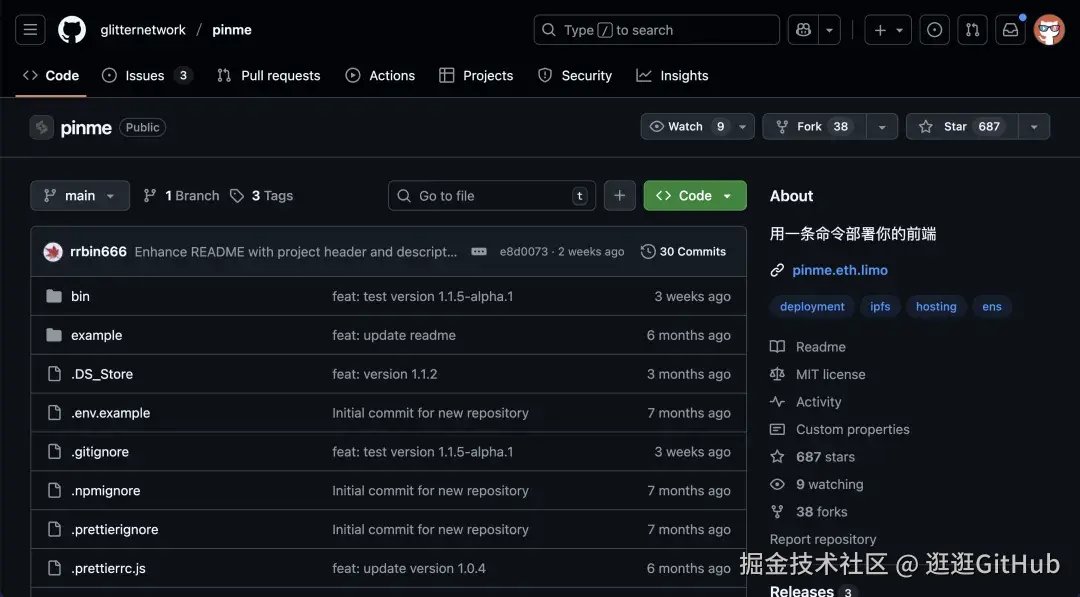The image size is (1080, 597).
Task: Open Activity link in About
Action: [806, 402]
